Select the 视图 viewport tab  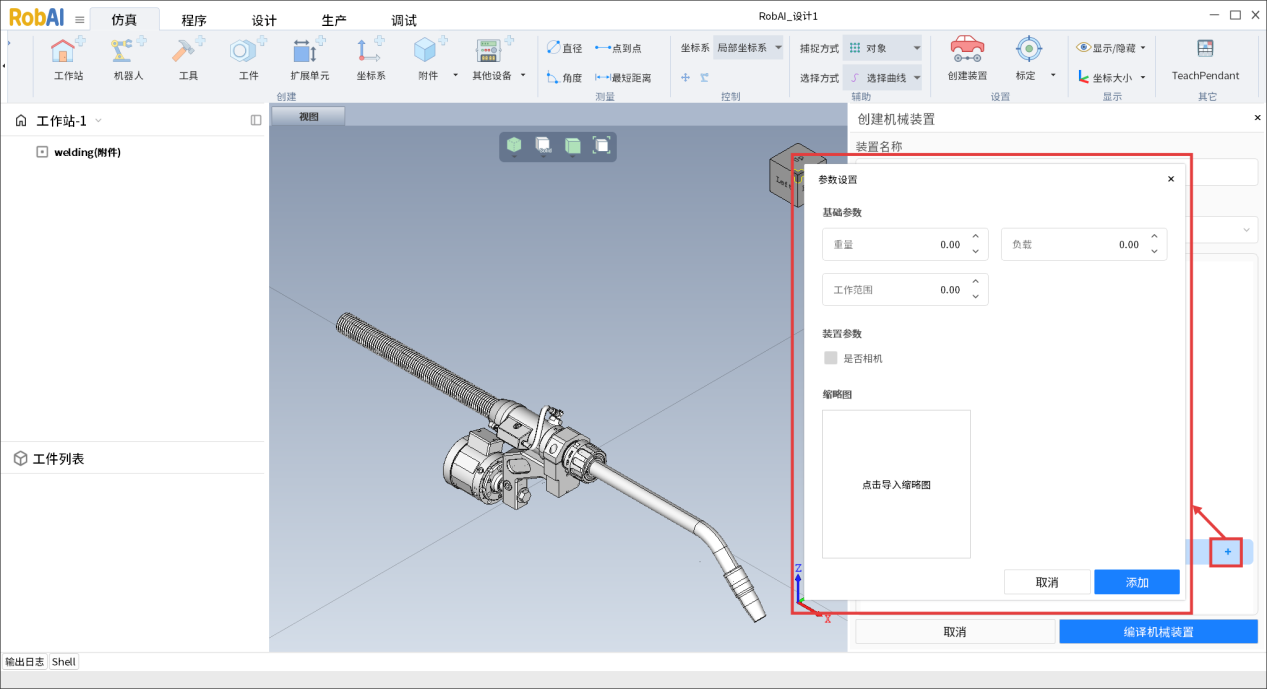[x=309, y=116]
